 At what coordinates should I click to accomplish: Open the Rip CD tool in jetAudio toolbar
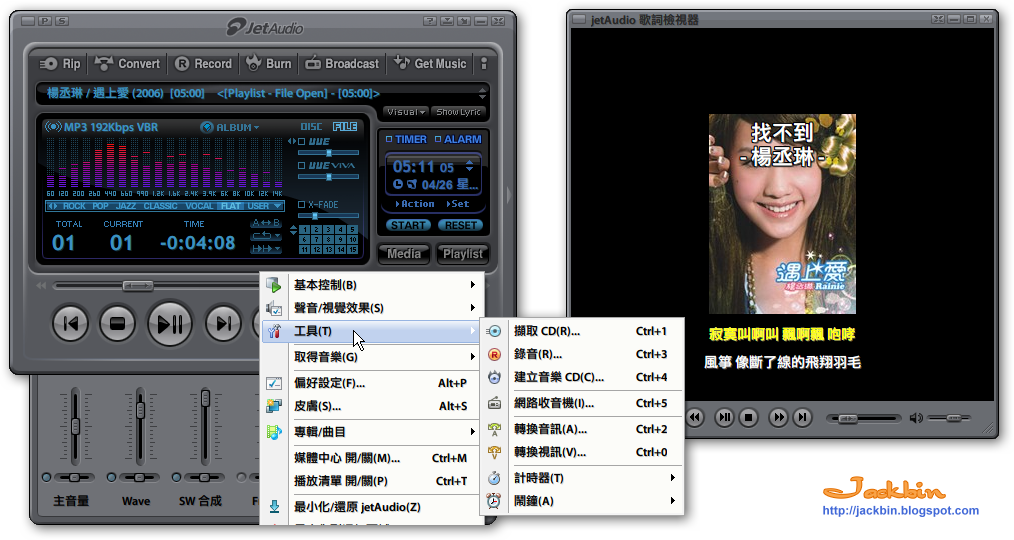coord(60,63)
